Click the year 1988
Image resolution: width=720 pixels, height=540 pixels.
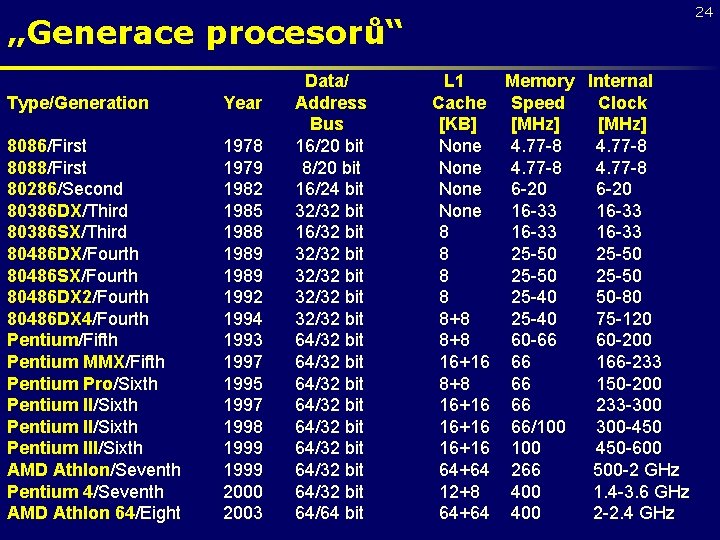tap(243, 232)
